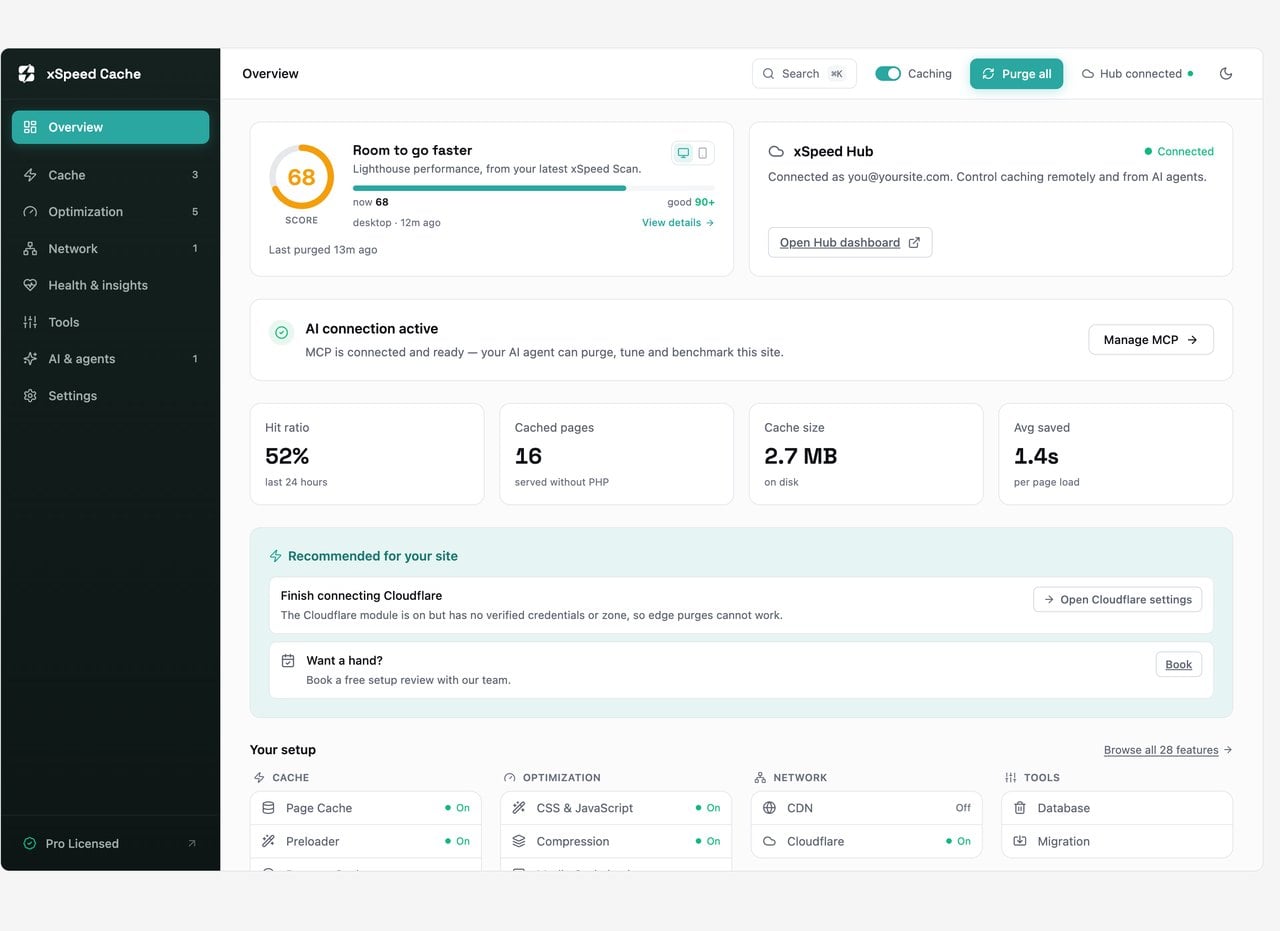1280x931 pixels.
Task: Open AI & agents section
Action: (x=110, y=359)
